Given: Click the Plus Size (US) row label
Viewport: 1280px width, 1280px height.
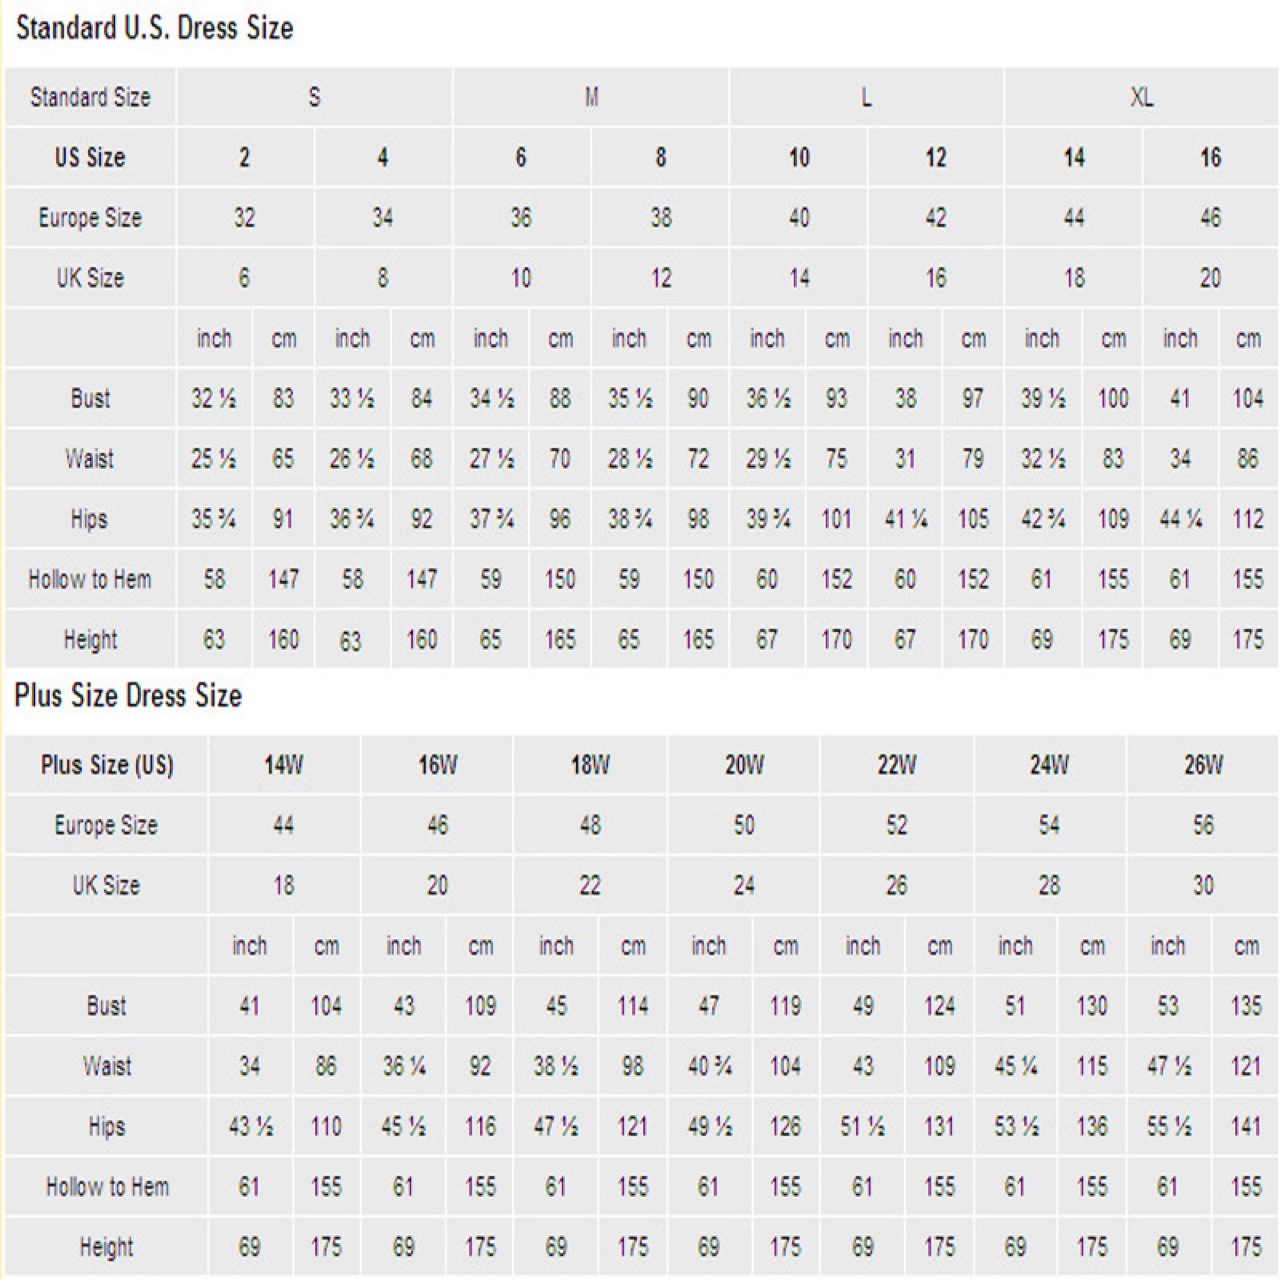Looking at the screenshot, I should tap(106, 765).
